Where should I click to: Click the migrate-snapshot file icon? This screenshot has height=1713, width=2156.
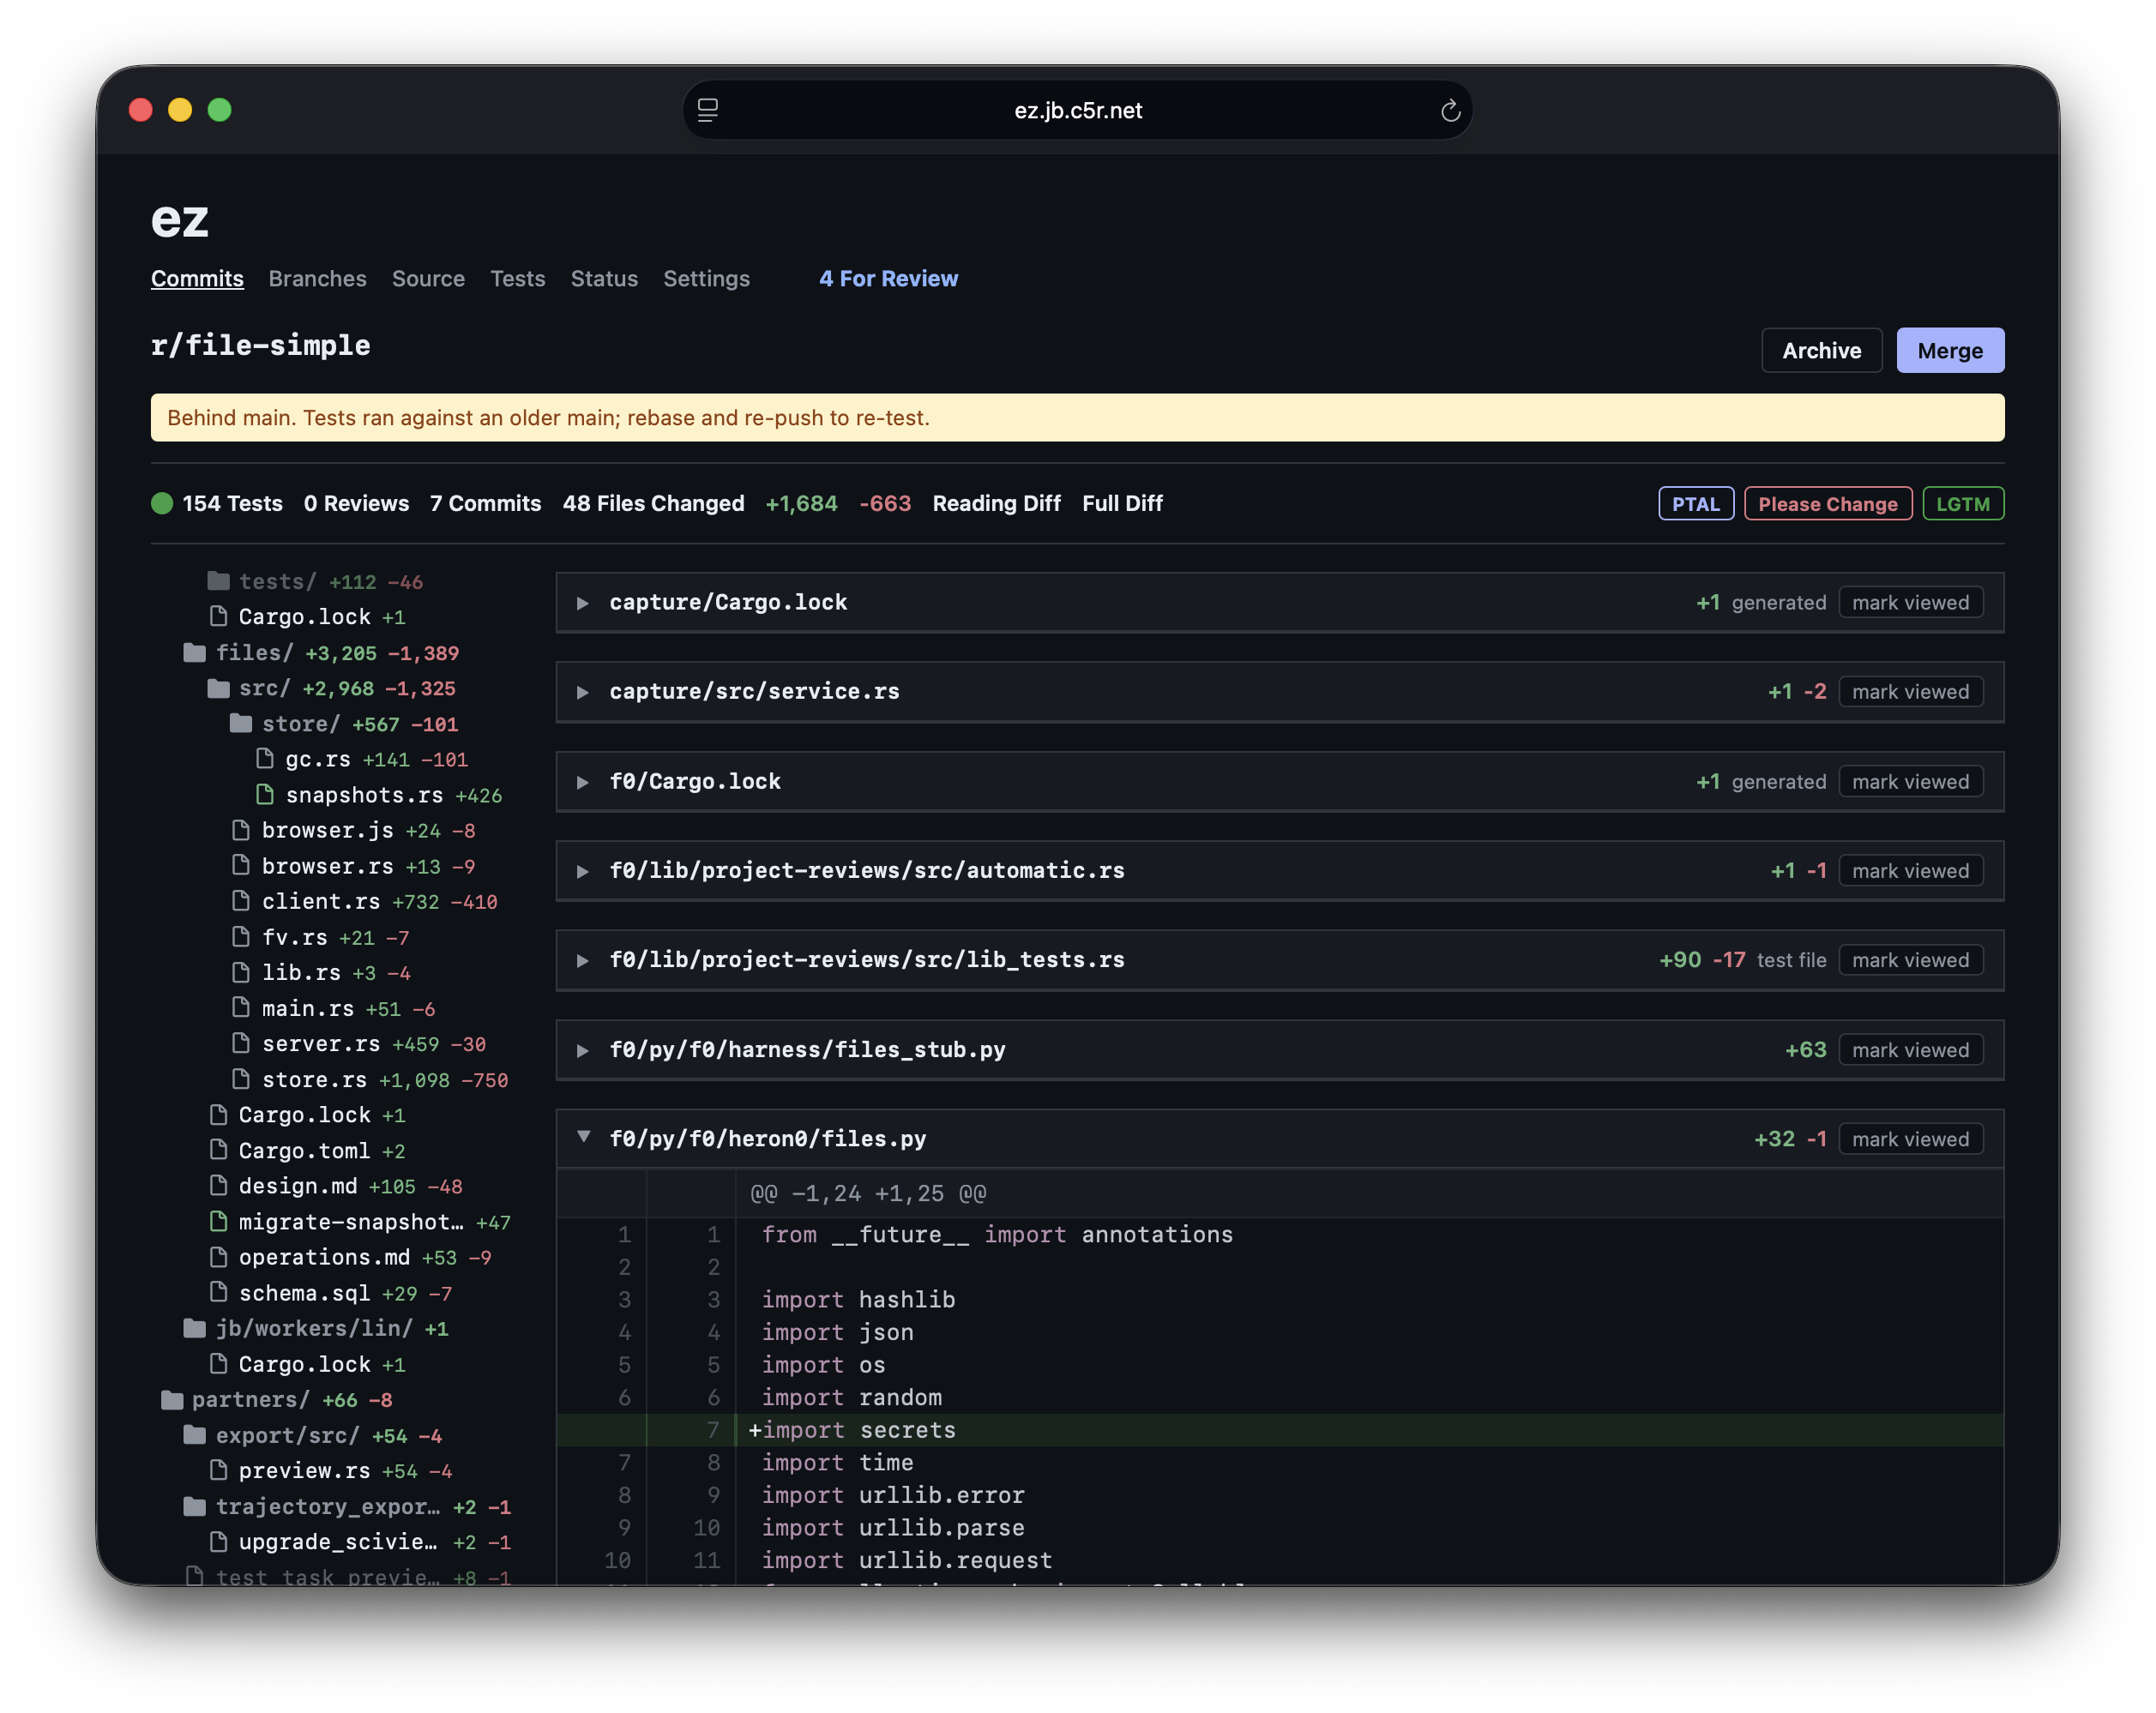[218, 1221]
